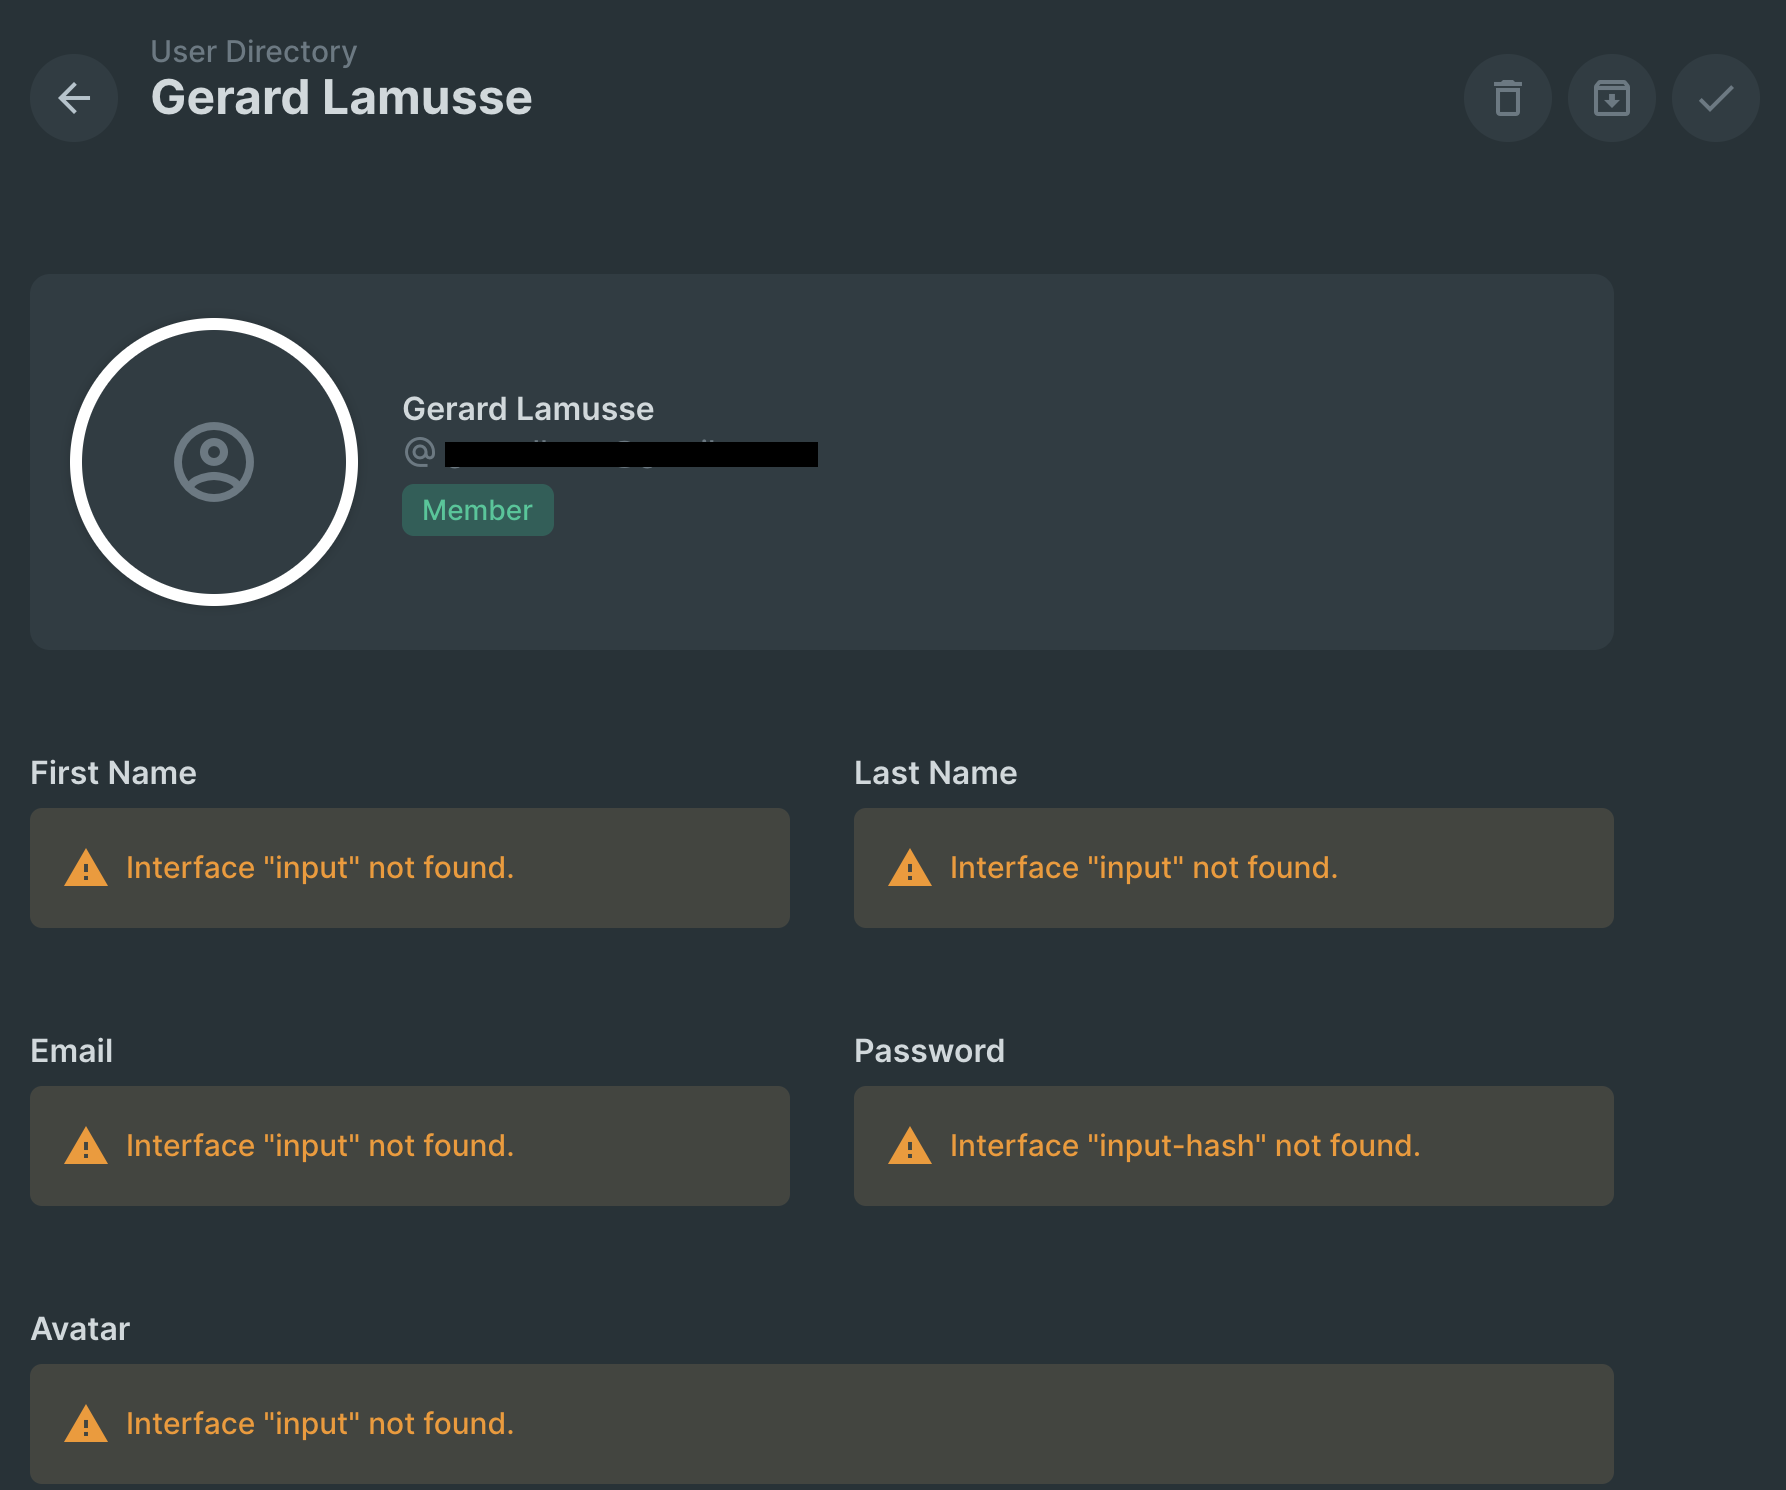
Task: Click the 'Last Name' label
Action: [x=936, y=773]
